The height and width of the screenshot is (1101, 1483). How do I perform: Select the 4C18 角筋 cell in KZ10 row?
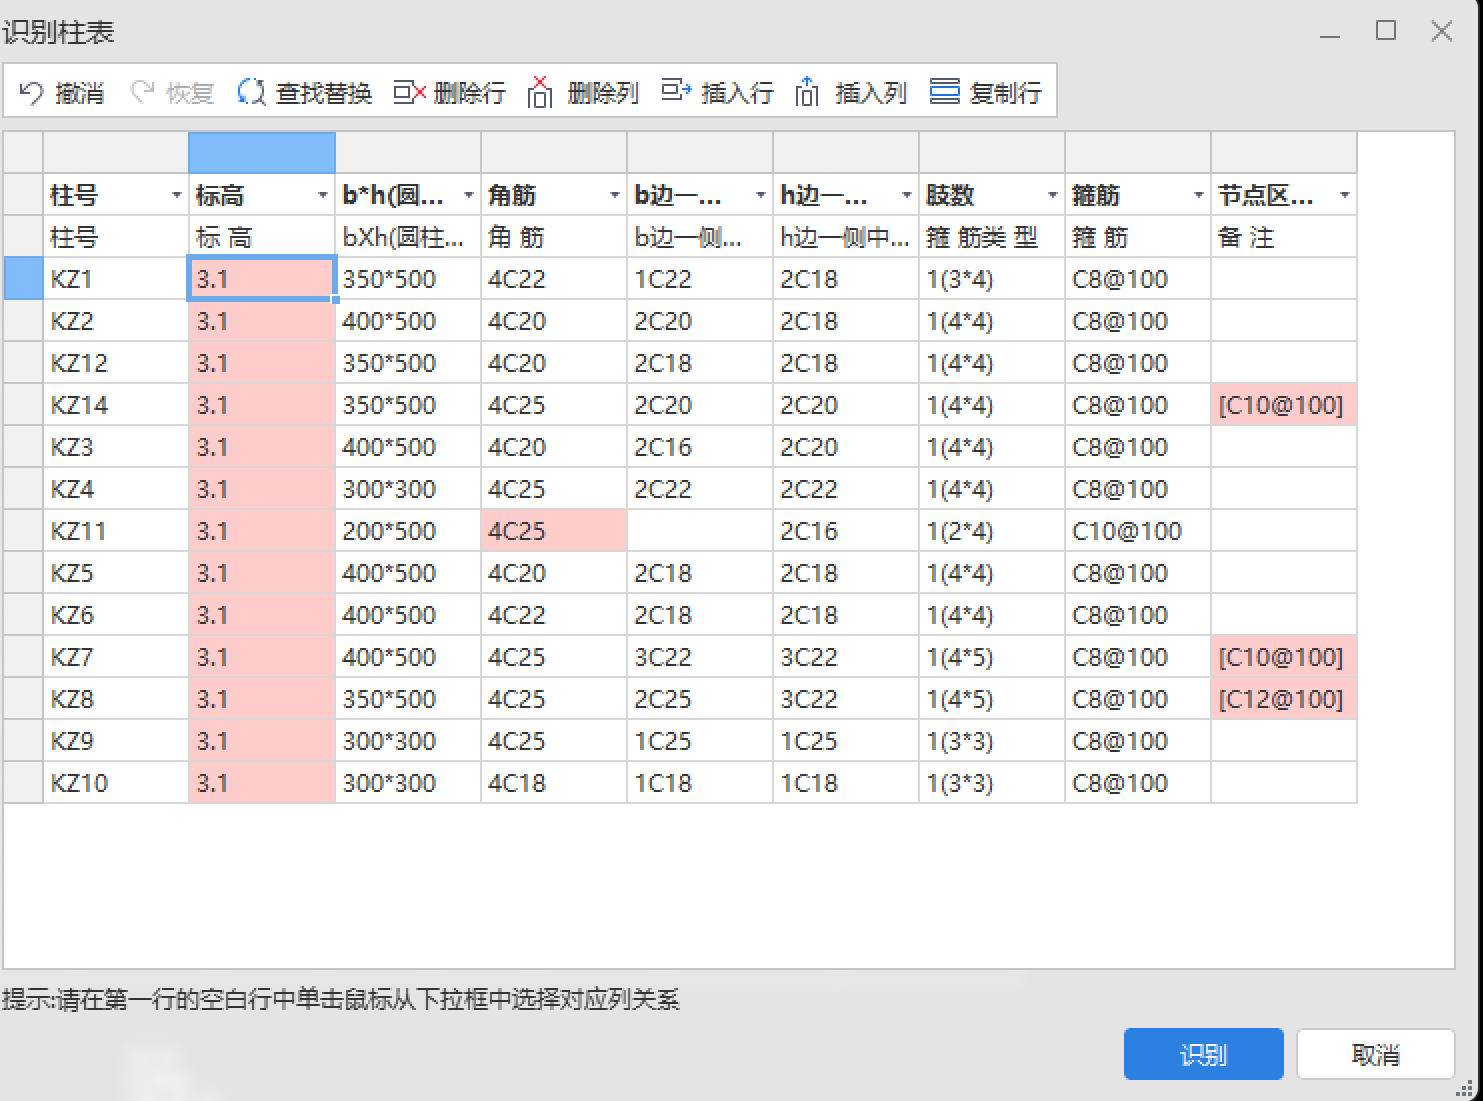pyautogui.click(x=554, y=783)
